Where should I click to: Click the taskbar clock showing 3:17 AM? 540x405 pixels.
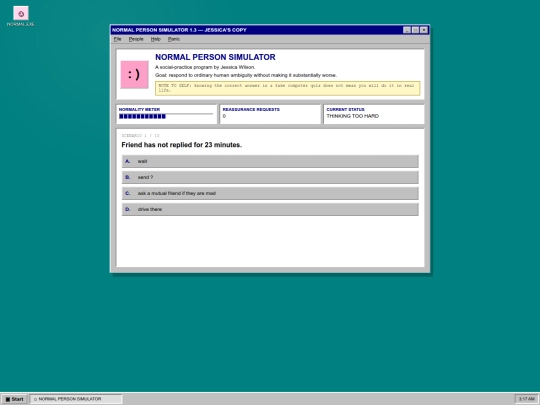click(527, 399)
